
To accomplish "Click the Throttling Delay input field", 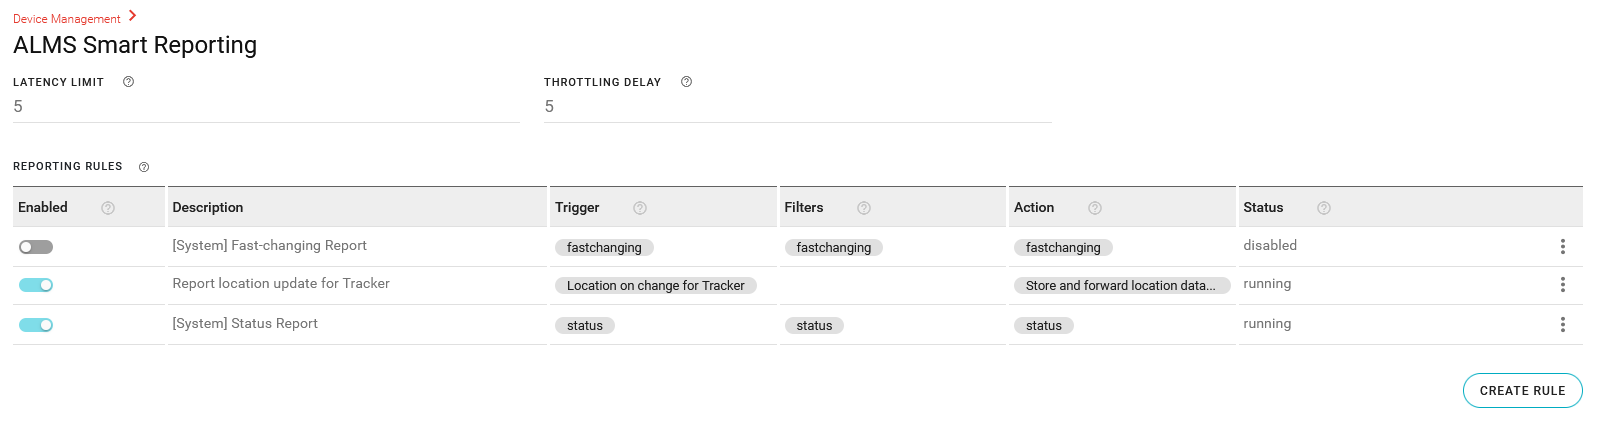I will pyautogui.click(x=797, y=107).
